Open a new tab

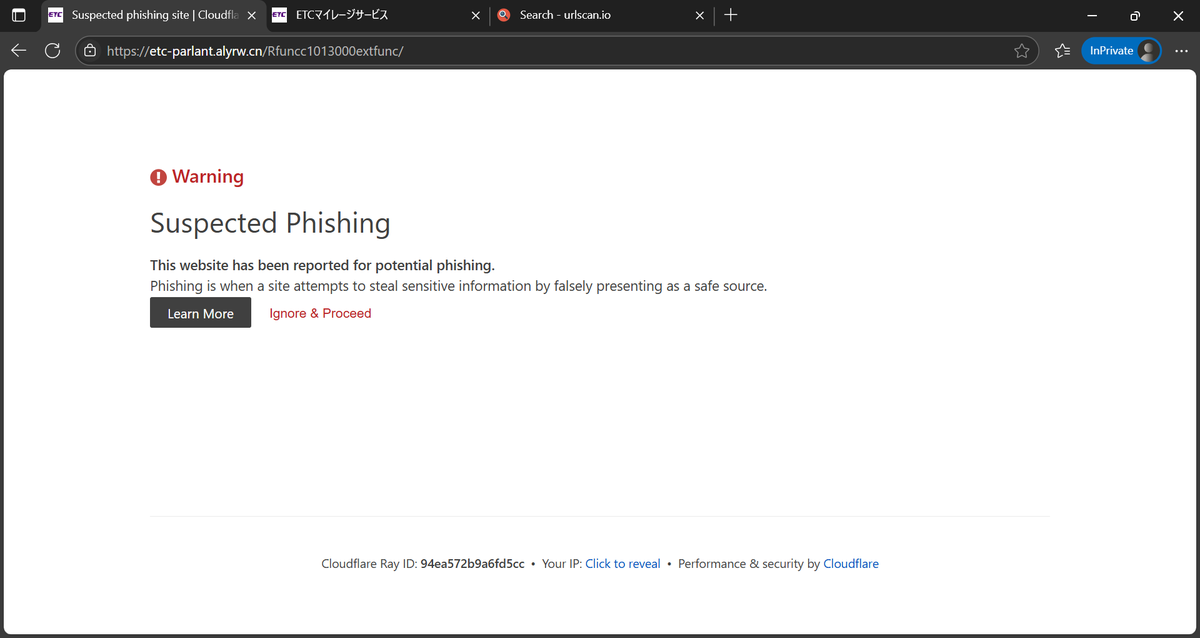pyautogui.click(x=731, y=15)
